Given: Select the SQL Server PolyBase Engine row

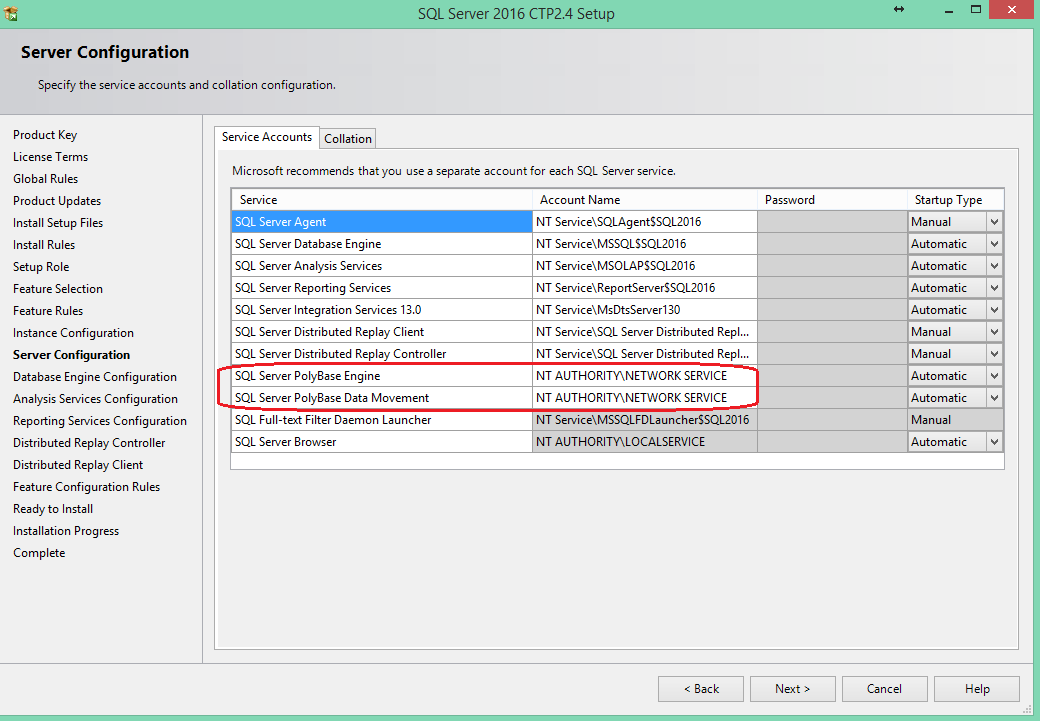Looking at the screenshot, I should (382, 375).
